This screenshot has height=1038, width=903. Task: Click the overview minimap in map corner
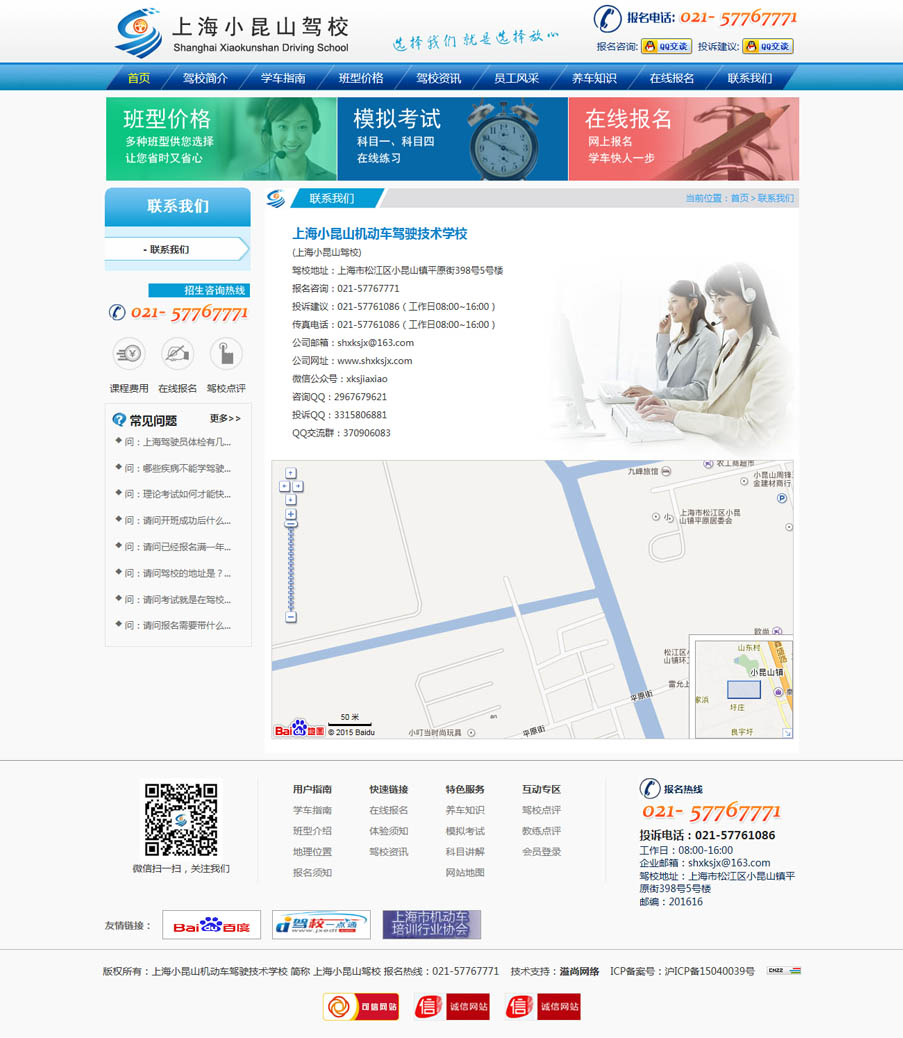pyautogui.click(x=743, y=689)
